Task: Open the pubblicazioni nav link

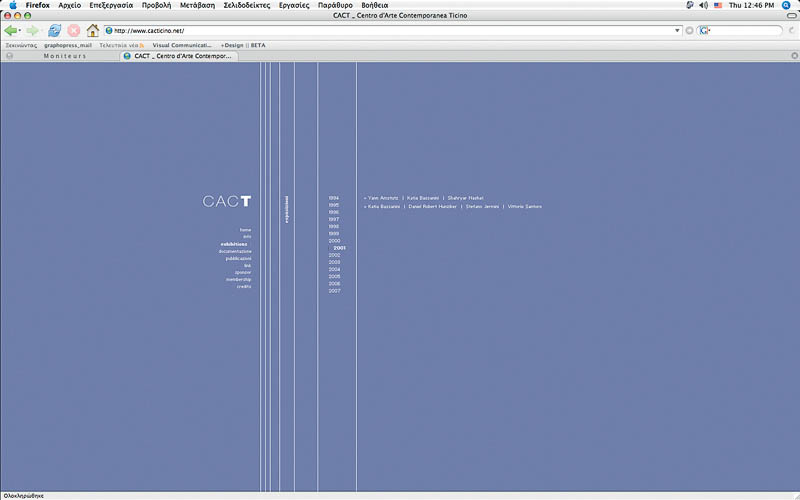Action: point(238,259)
